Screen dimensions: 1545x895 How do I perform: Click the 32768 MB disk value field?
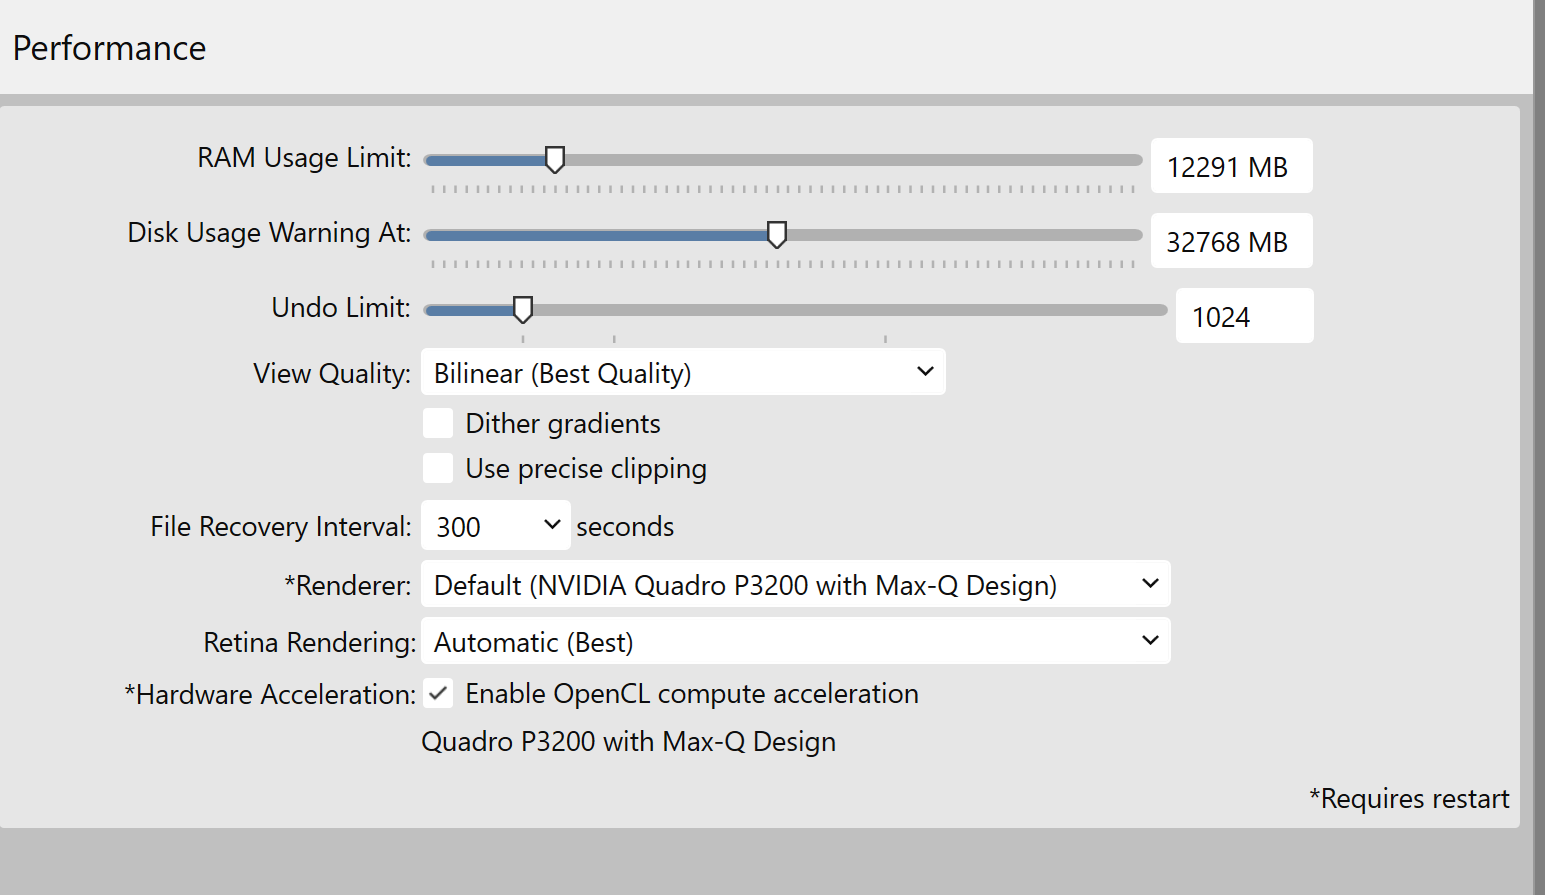pyautogui.click(x=1230, y=241)
